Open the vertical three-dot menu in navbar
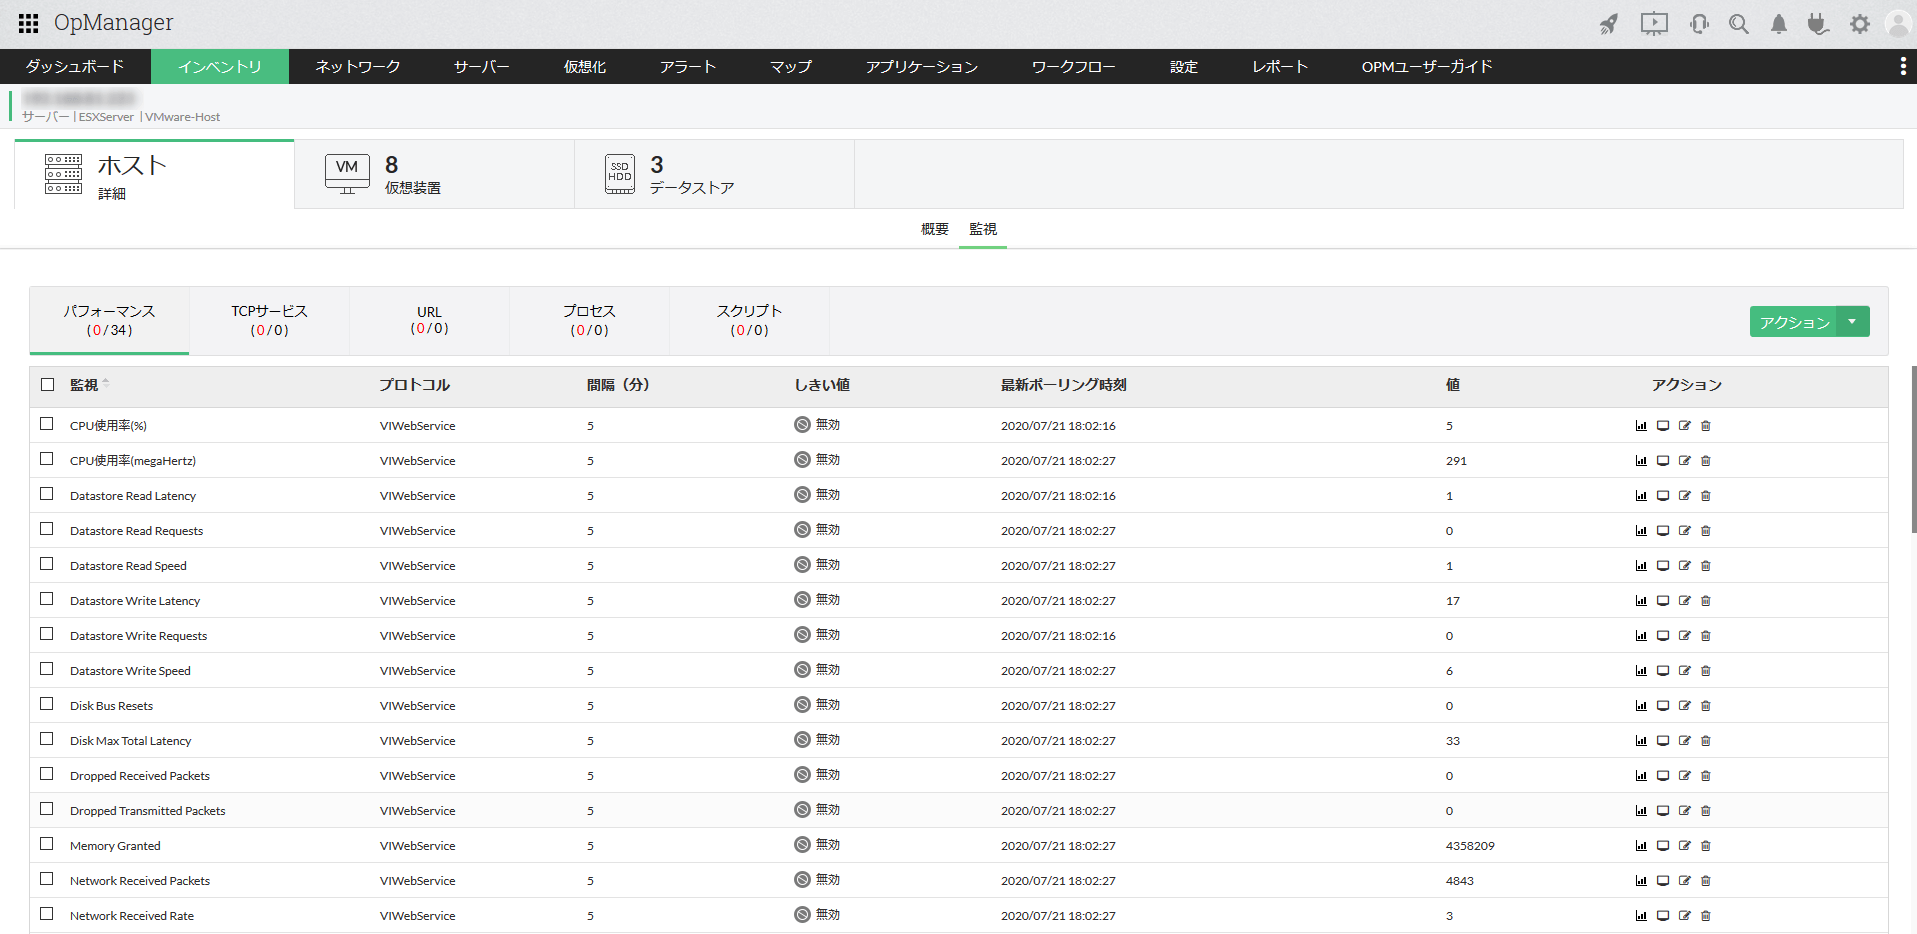 coord(1902,66)
